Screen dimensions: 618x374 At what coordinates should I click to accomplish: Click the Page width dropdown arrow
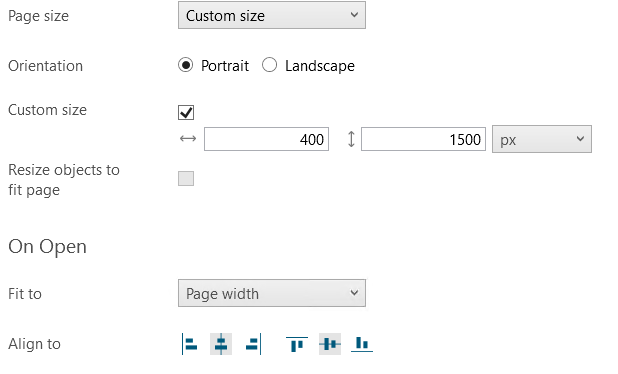tap(354, 293)
